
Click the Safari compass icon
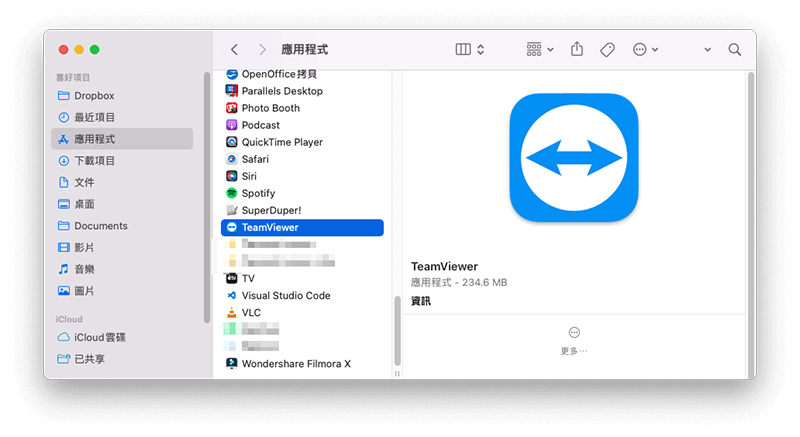[x=232, y=159]
